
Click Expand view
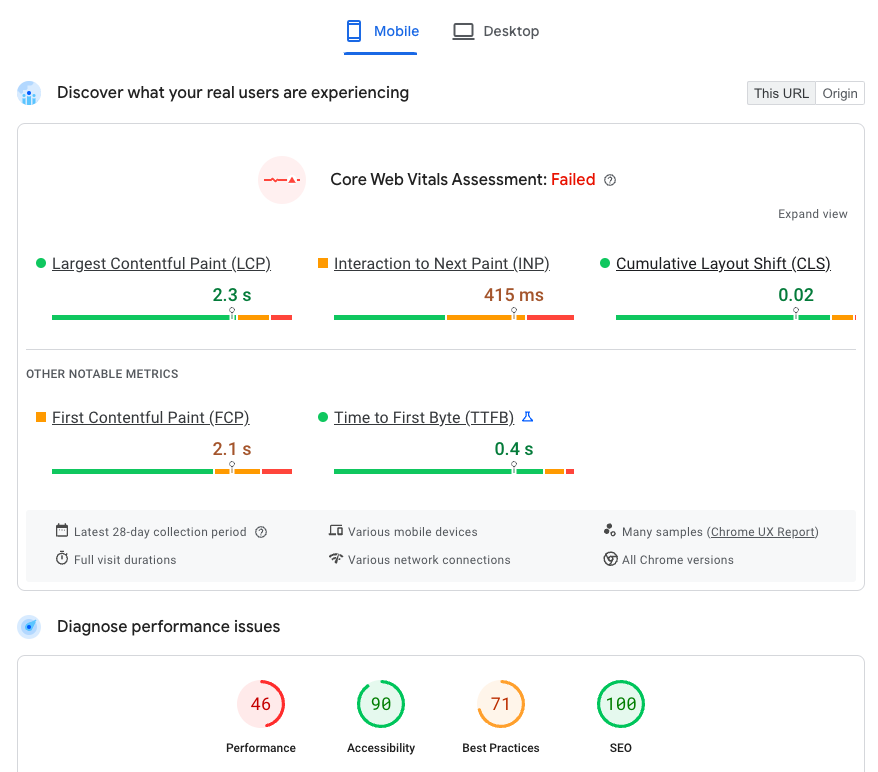812,214
